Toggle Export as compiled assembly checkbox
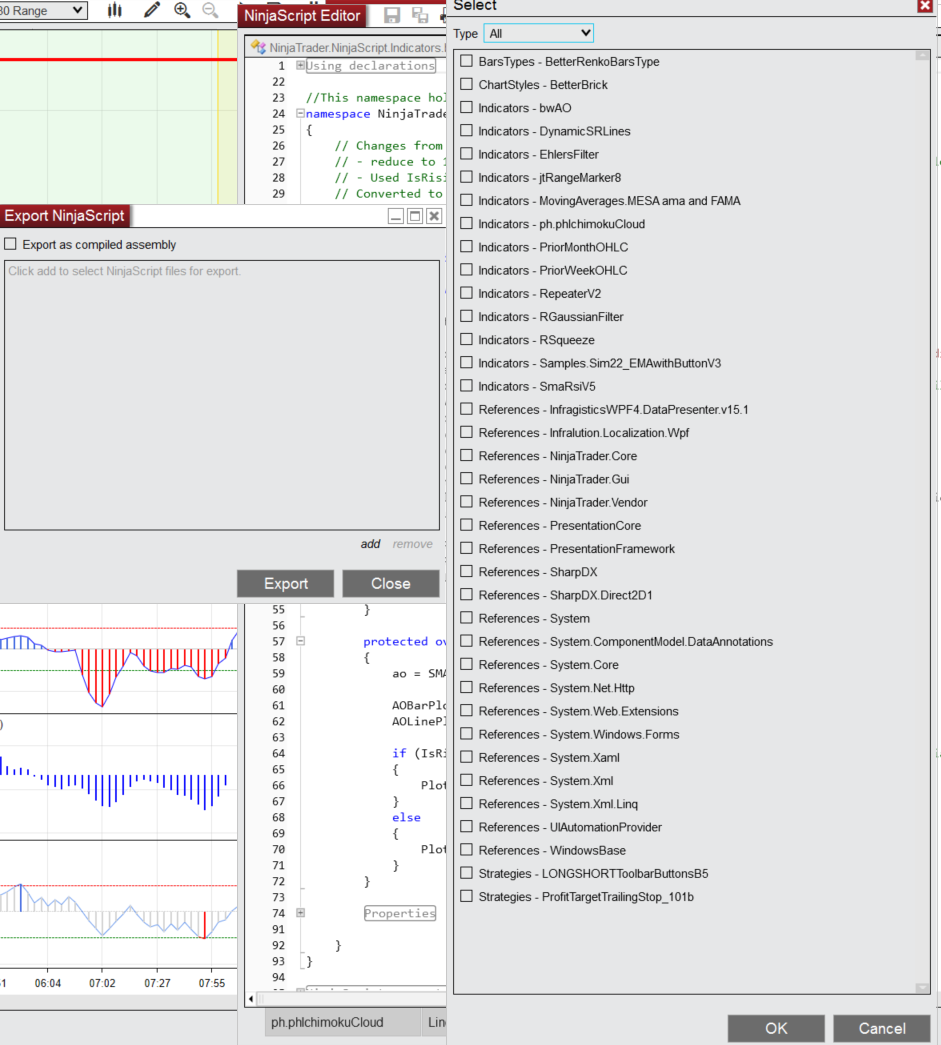This screenshot has height=1045, width=941. point(10,244)
